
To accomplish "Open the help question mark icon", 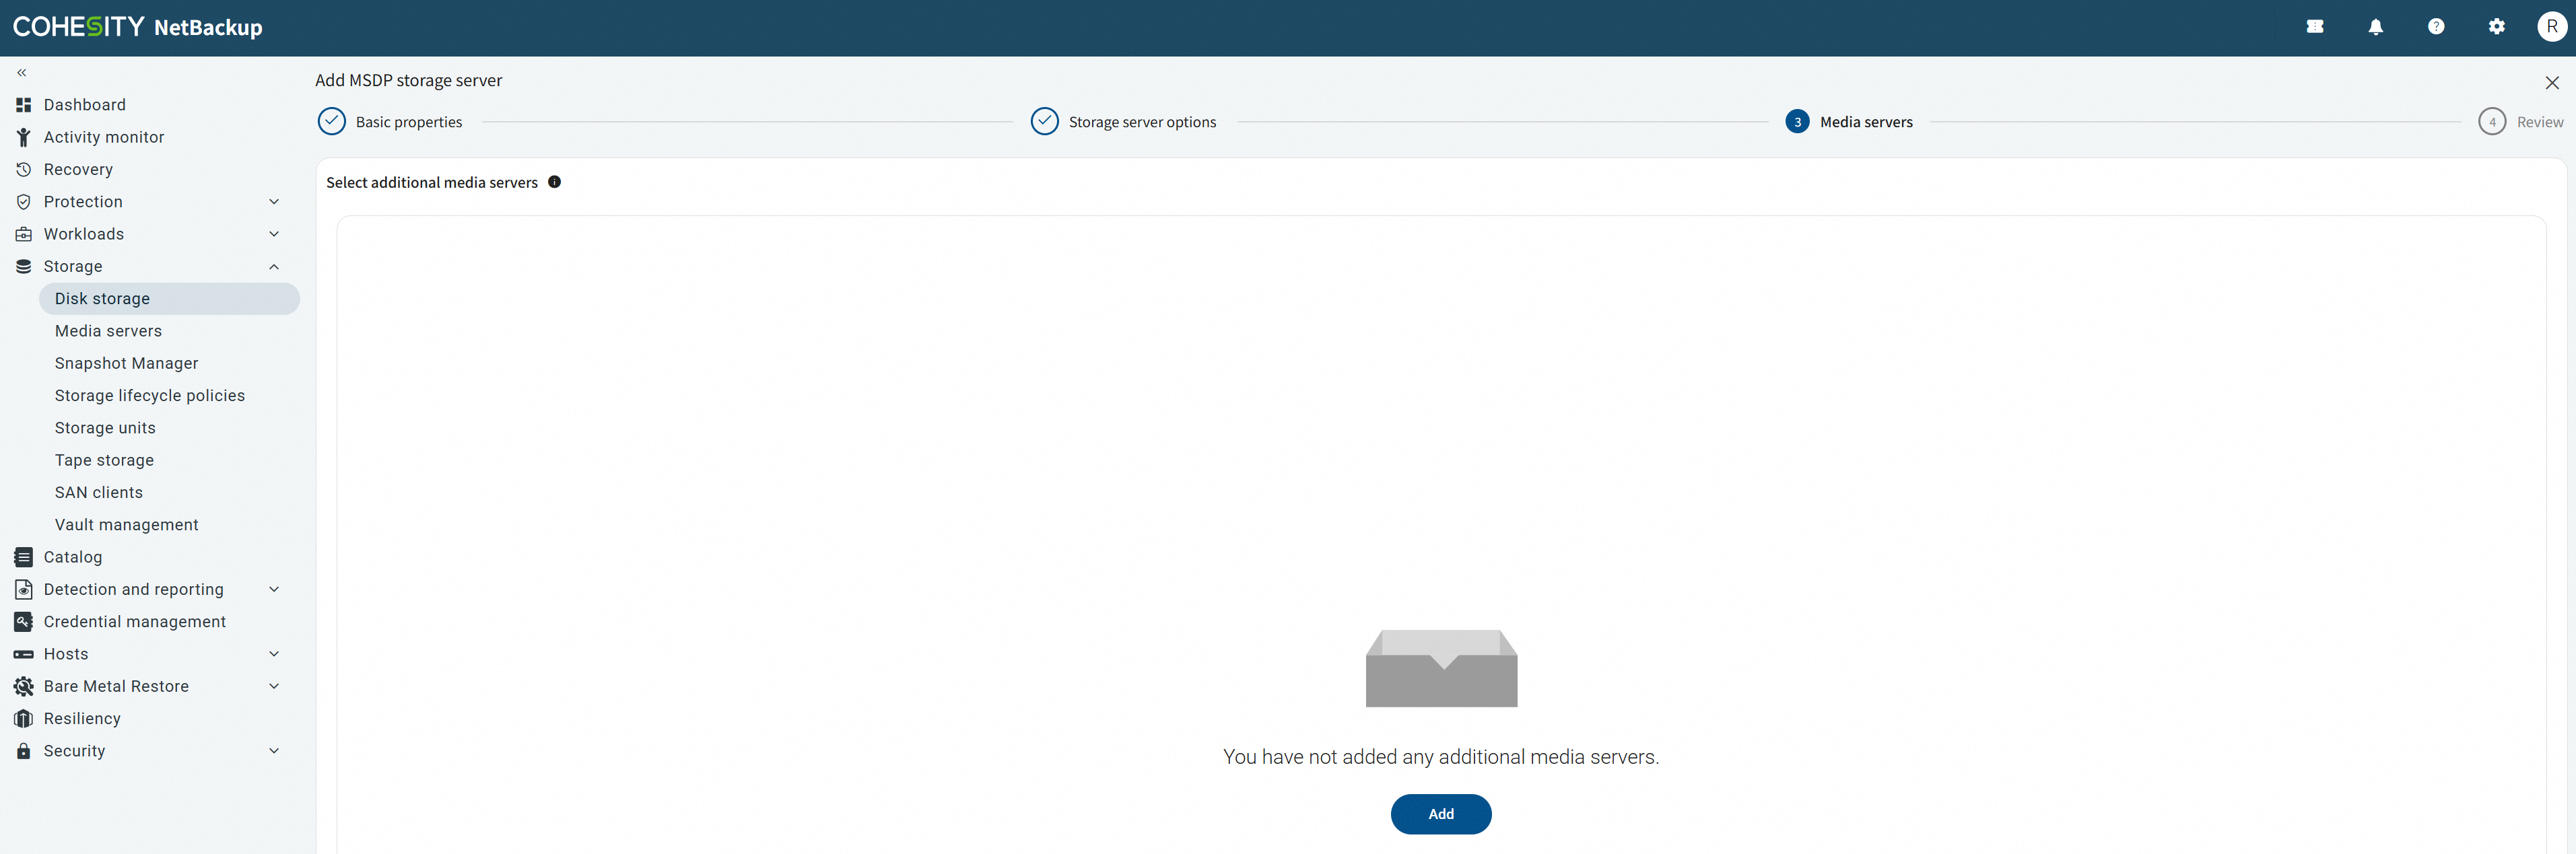I will pyautogui.click(x=2436, y=27).
